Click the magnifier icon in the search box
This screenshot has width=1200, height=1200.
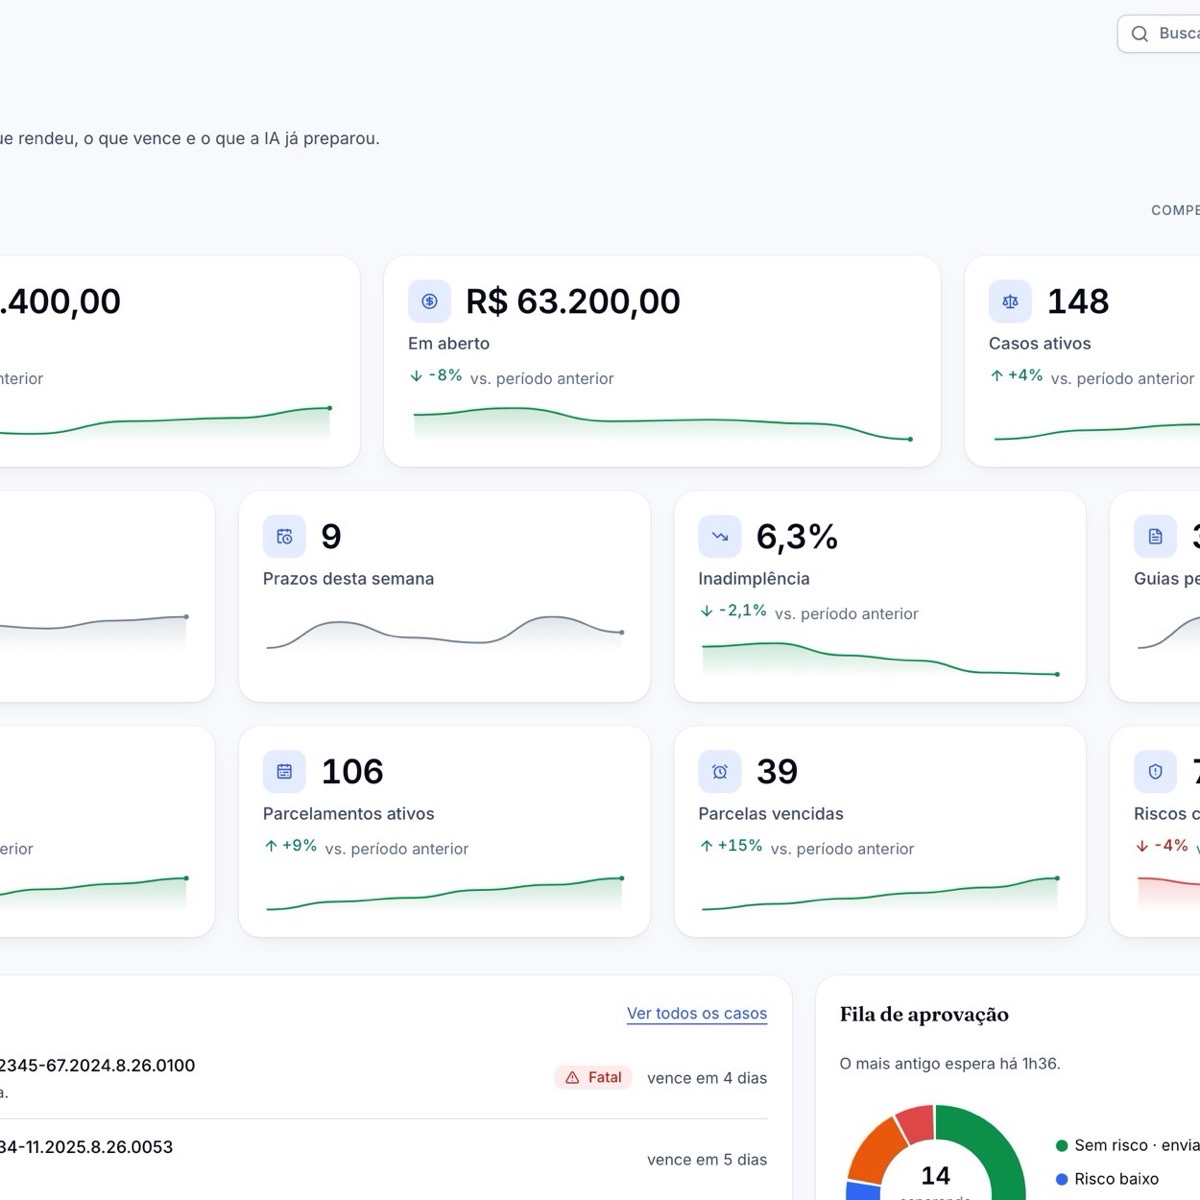tap(1139, 34)
